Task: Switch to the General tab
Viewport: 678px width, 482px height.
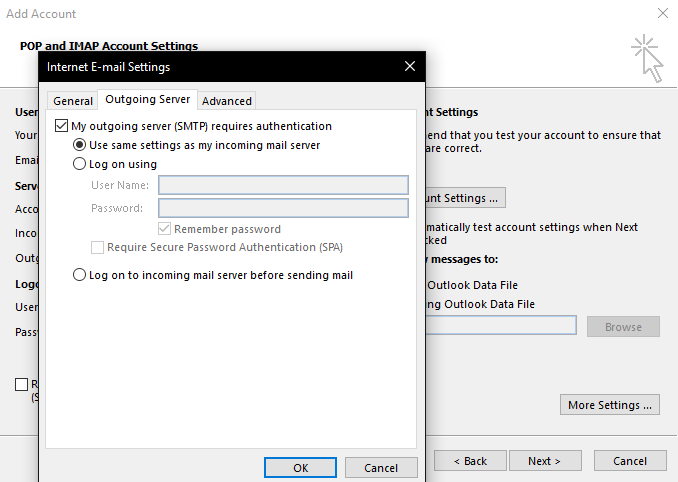Action: click(x=73, y=101)
